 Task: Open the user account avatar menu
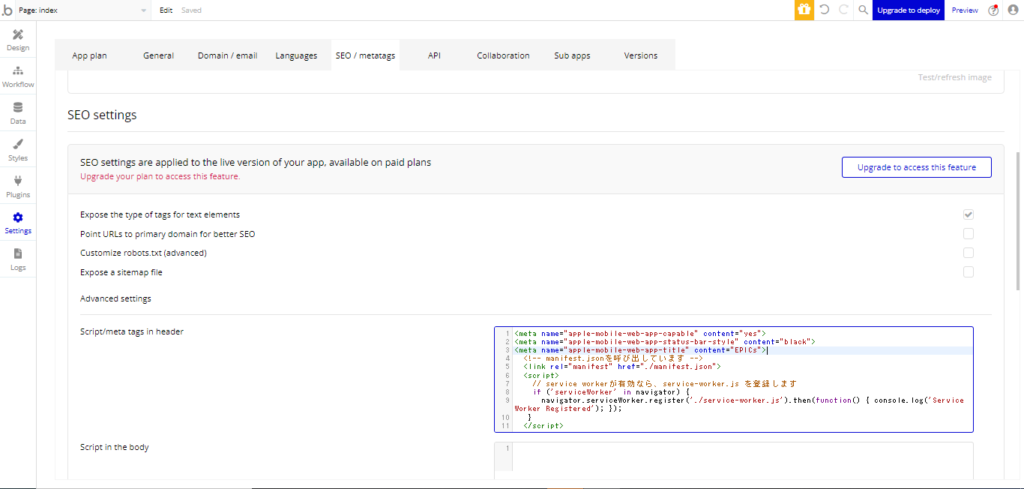pos(1013,10)
